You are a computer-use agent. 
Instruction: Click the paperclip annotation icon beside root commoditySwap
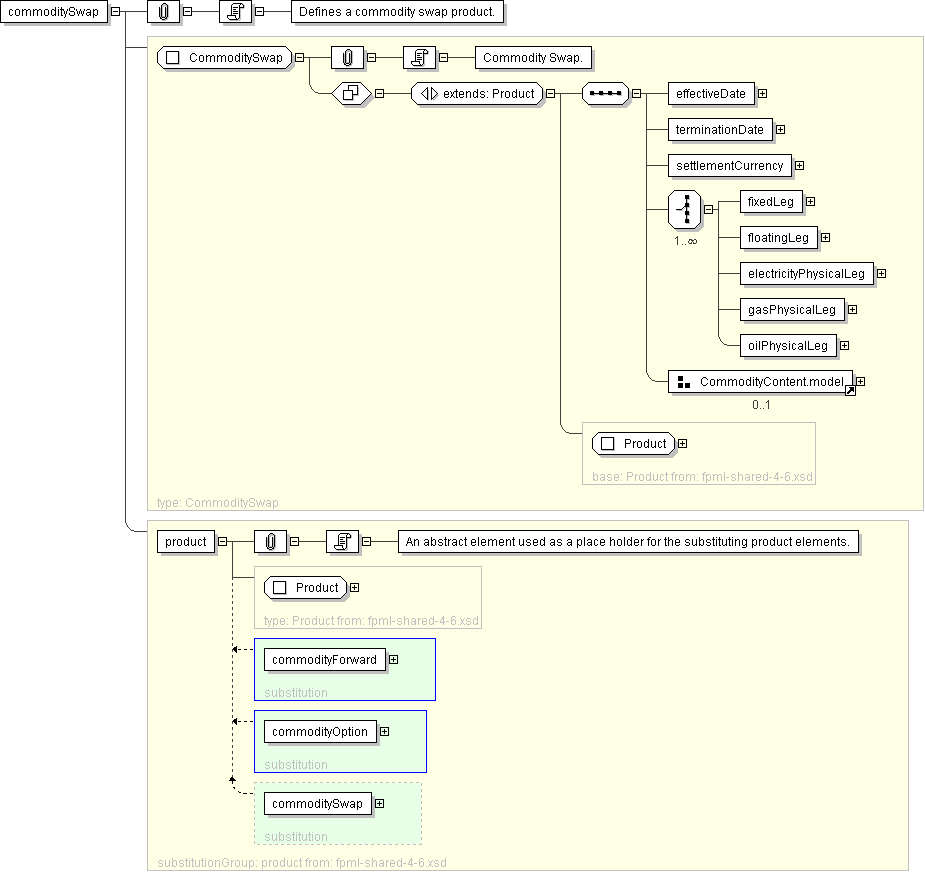click(163, 12)
